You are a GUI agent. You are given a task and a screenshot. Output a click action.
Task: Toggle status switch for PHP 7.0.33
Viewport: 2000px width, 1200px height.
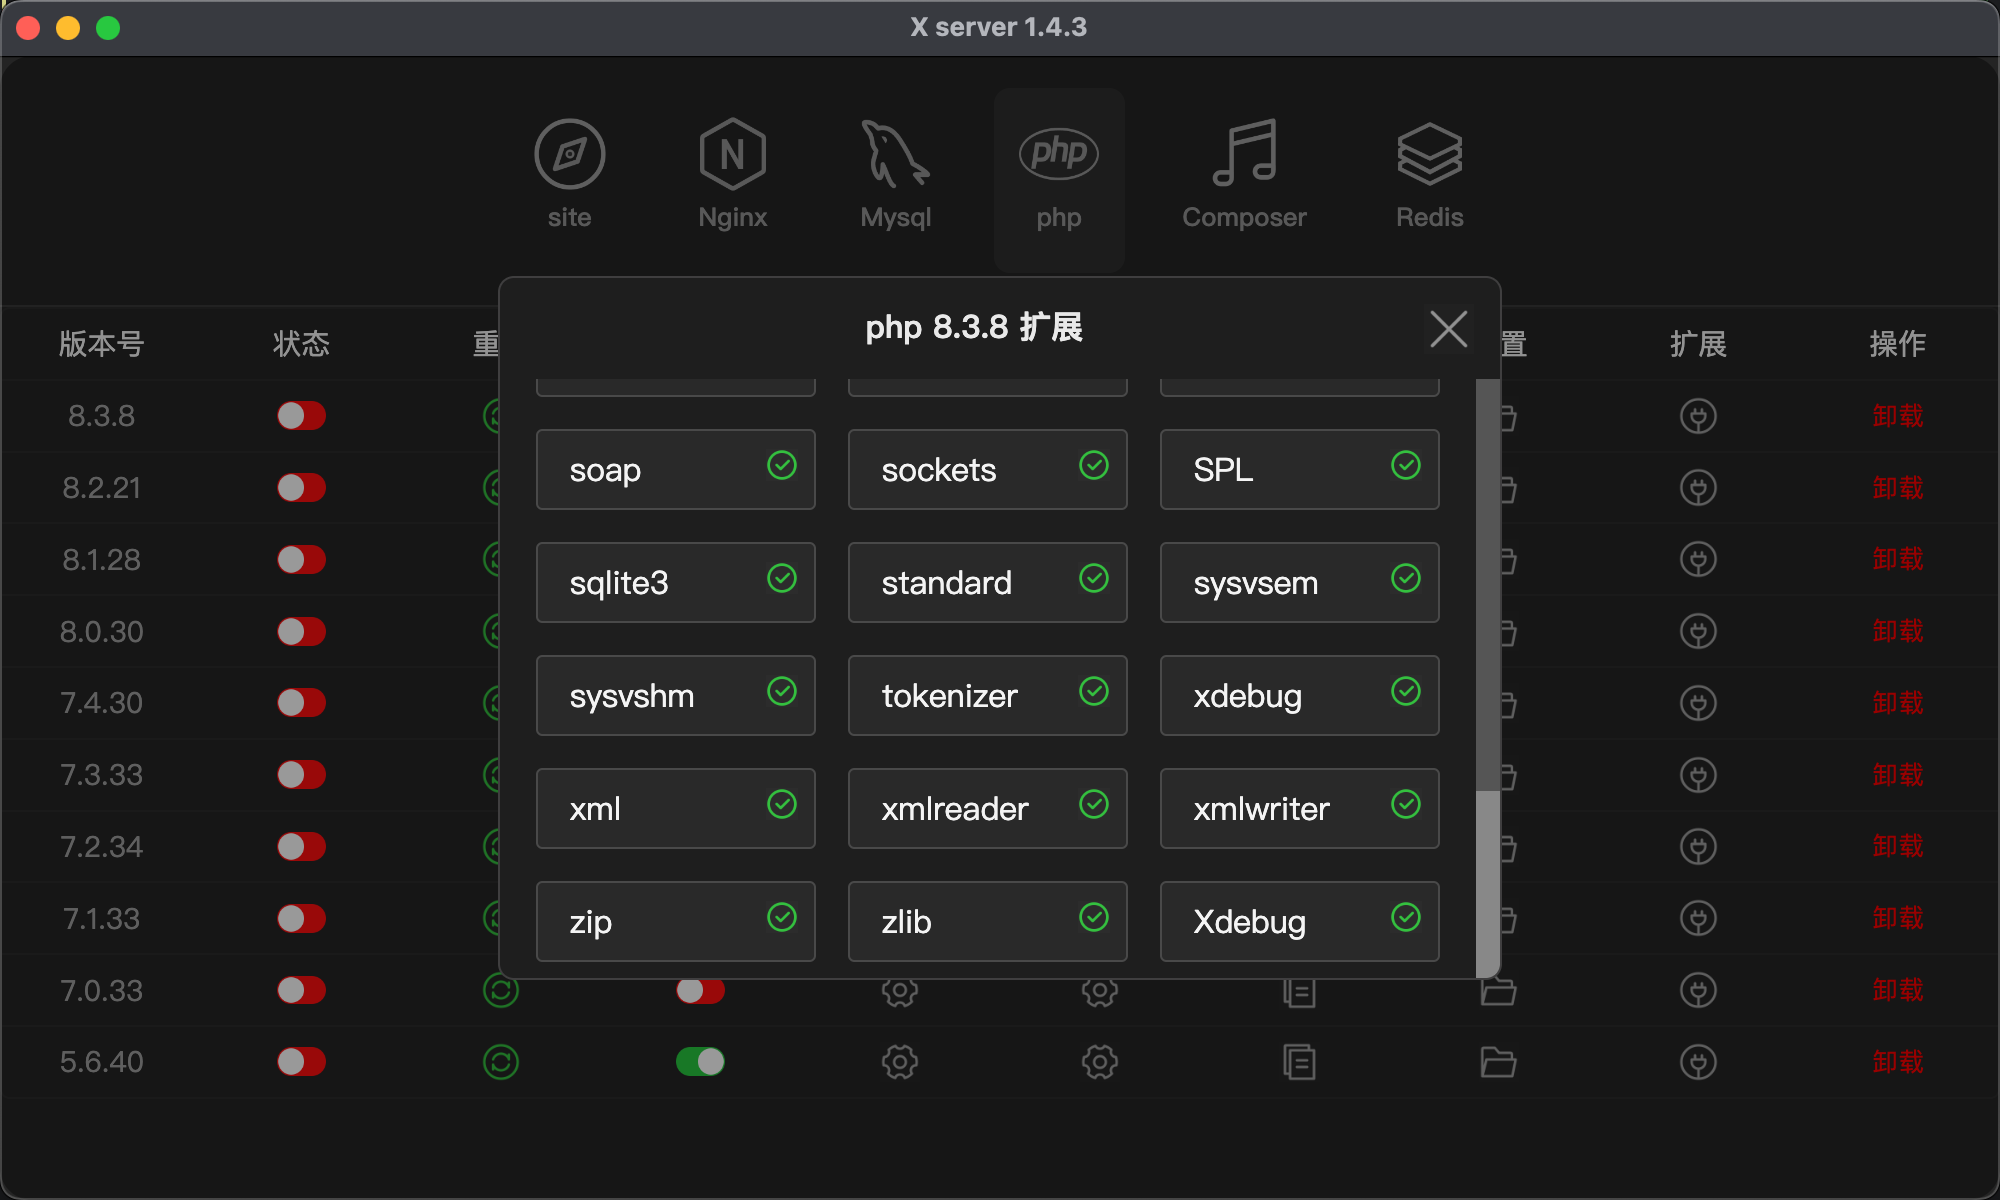coord(301,991)
